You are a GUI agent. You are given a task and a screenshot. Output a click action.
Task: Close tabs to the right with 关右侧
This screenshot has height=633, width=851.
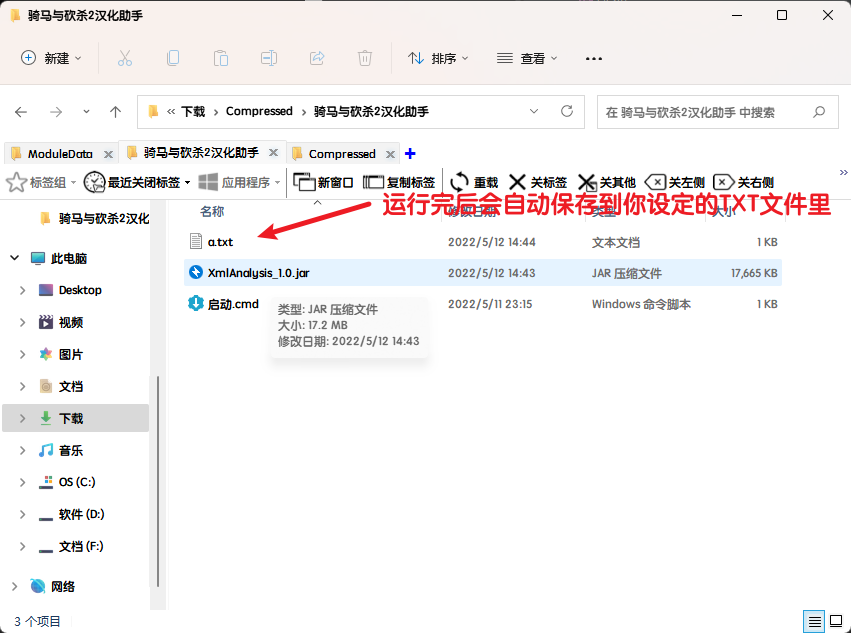point(741,181)
